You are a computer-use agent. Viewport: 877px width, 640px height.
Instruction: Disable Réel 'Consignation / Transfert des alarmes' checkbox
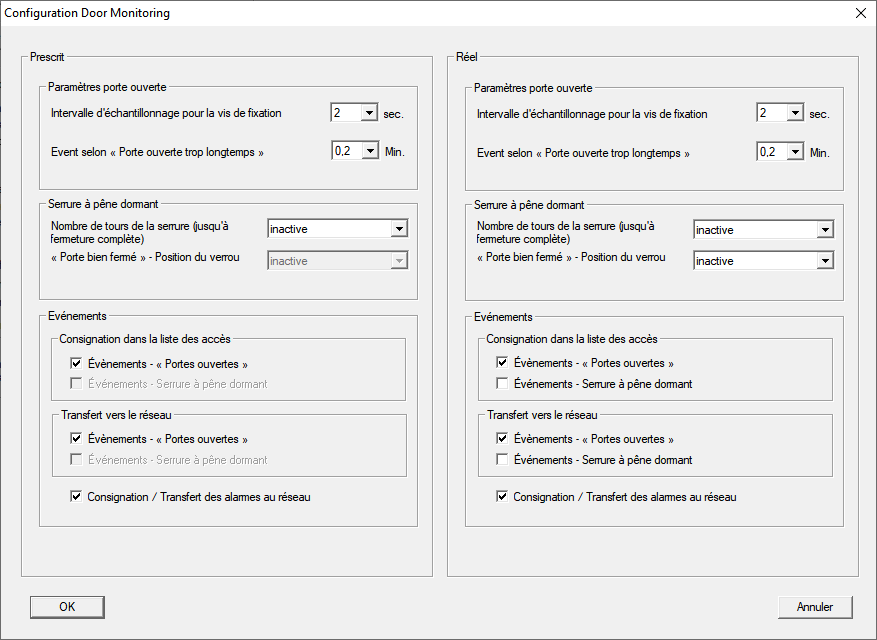point(503,496)
